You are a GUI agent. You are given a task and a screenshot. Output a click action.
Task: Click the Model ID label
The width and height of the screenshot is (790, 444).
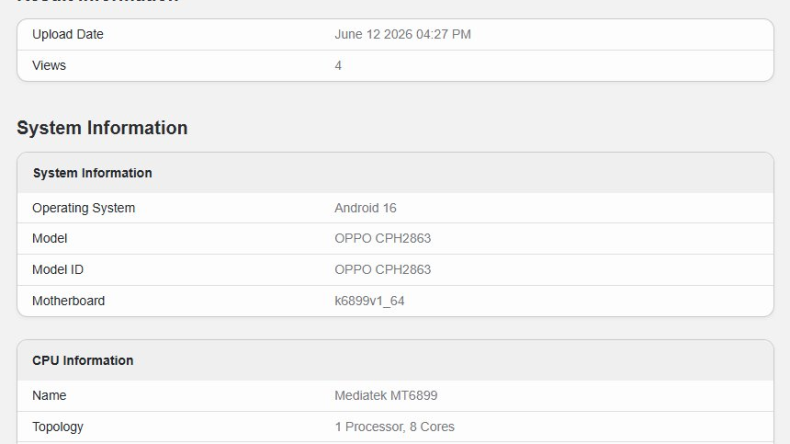[x=58, y=270]
